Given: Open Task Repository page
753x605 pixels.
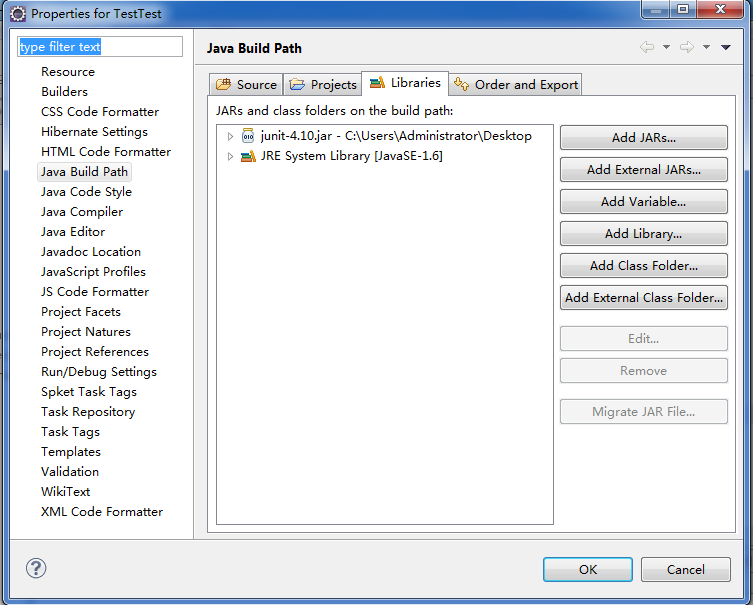Looking at the screenshot, I should click(88, 412).
